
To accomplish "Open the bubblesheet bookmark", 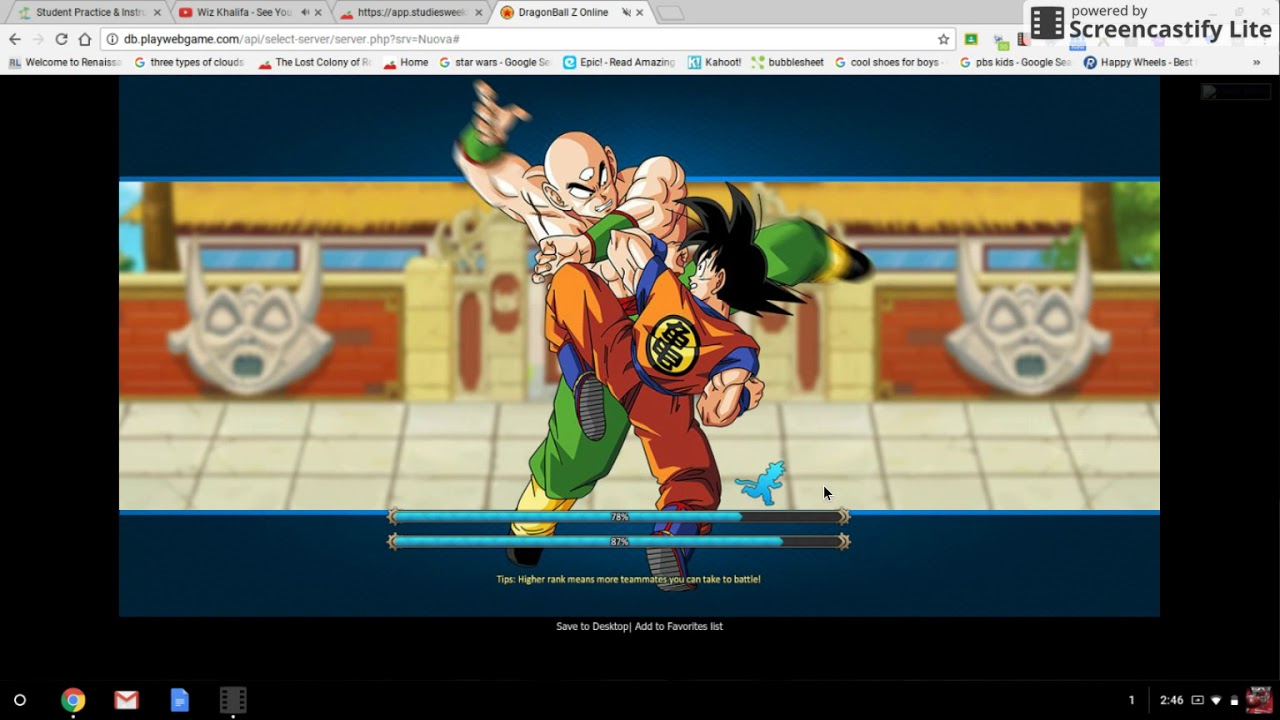I will pos(788,62).
